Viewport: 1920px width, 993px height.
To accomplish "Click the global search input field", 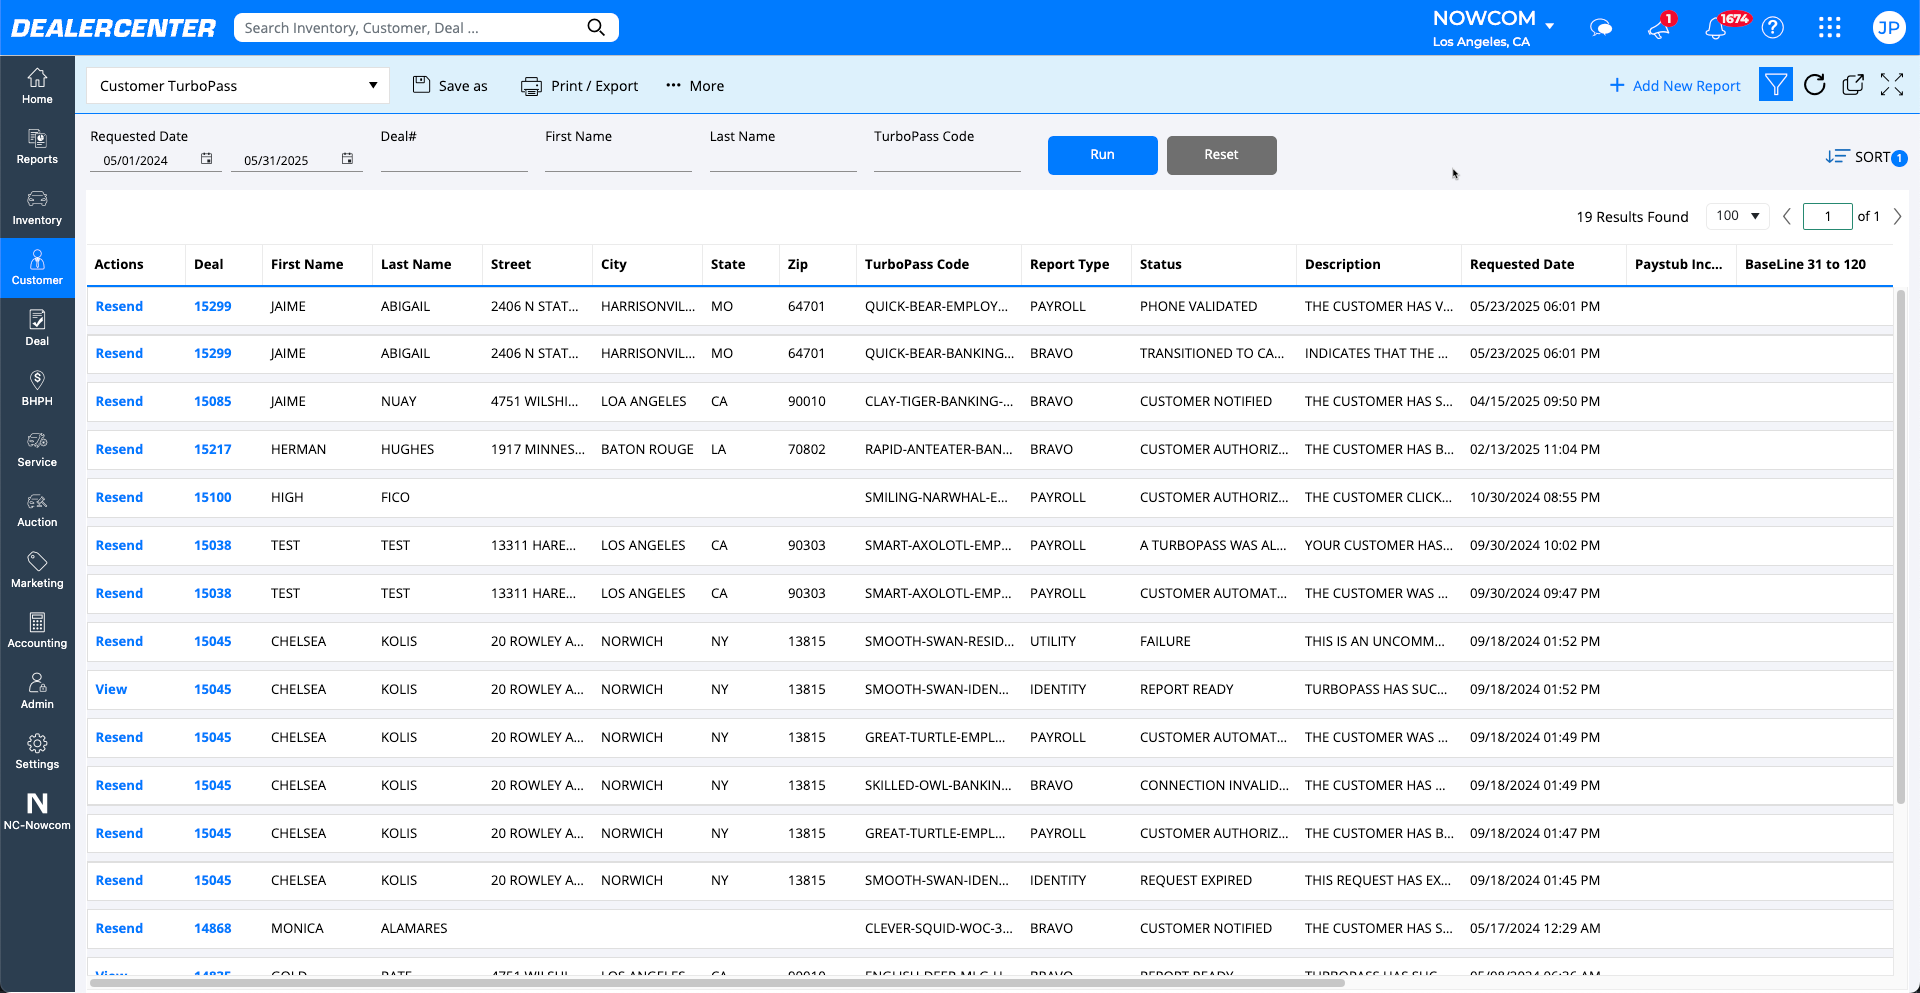I will [410, 28].
